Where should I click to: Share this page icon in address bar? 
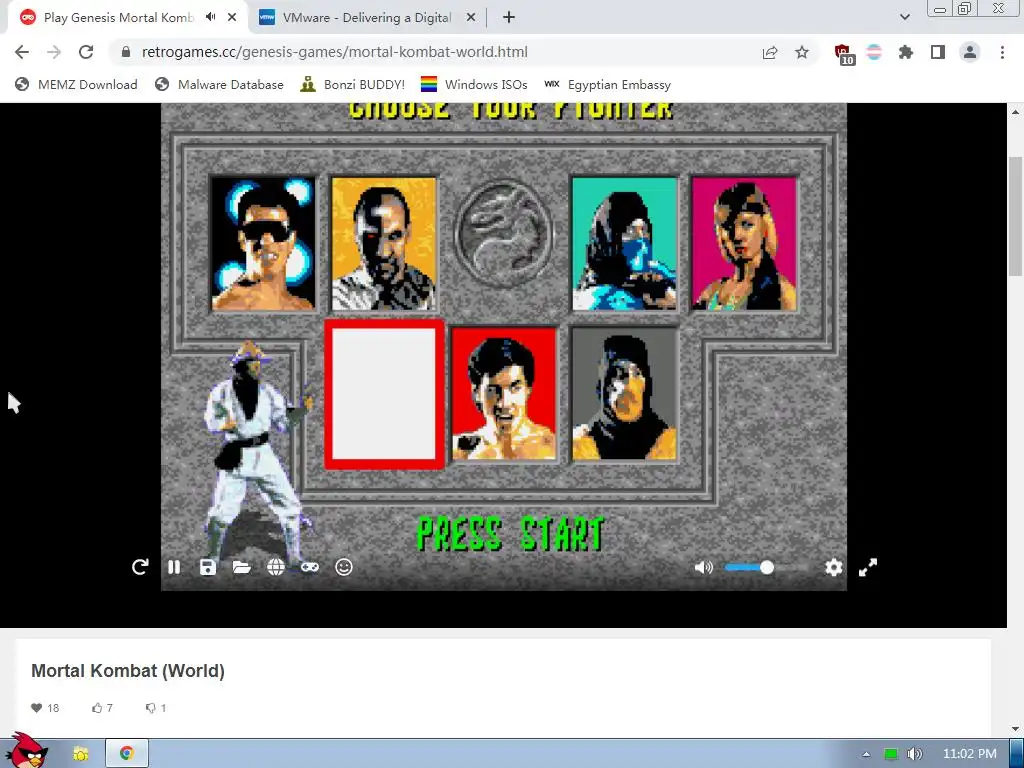pos(770,52)
